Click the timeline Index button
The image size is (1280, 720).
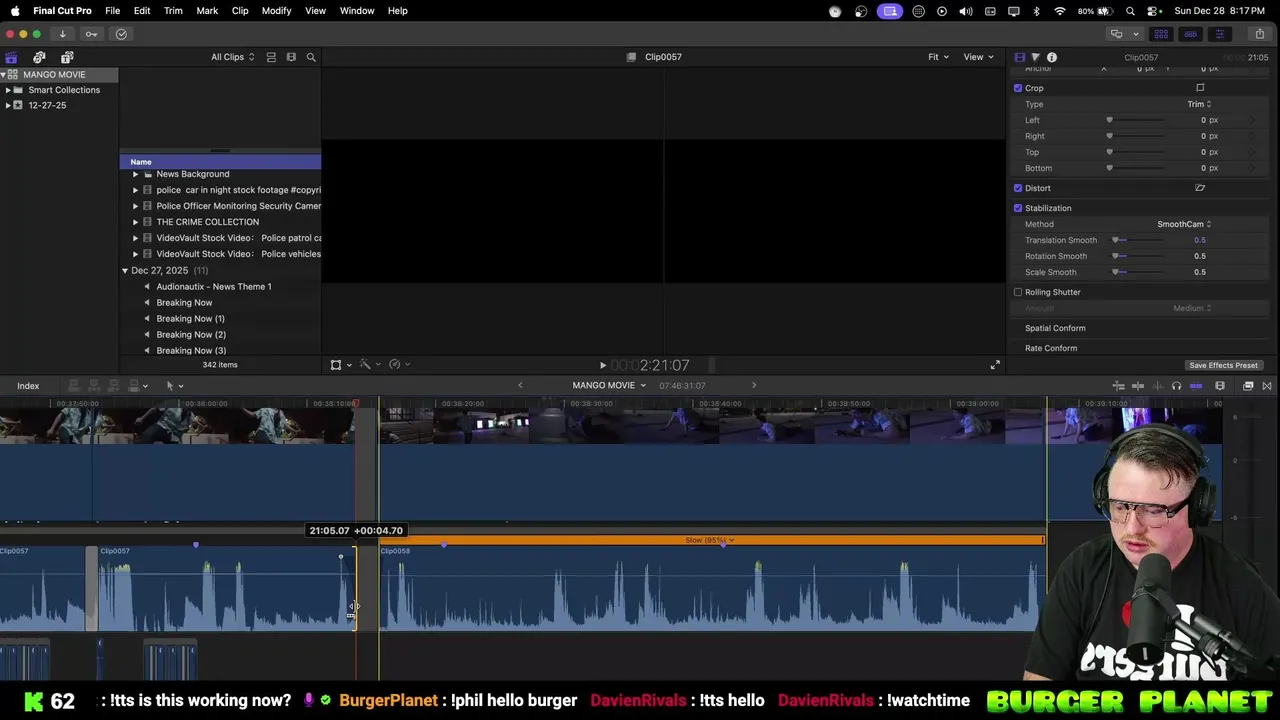tap(28, 386)
